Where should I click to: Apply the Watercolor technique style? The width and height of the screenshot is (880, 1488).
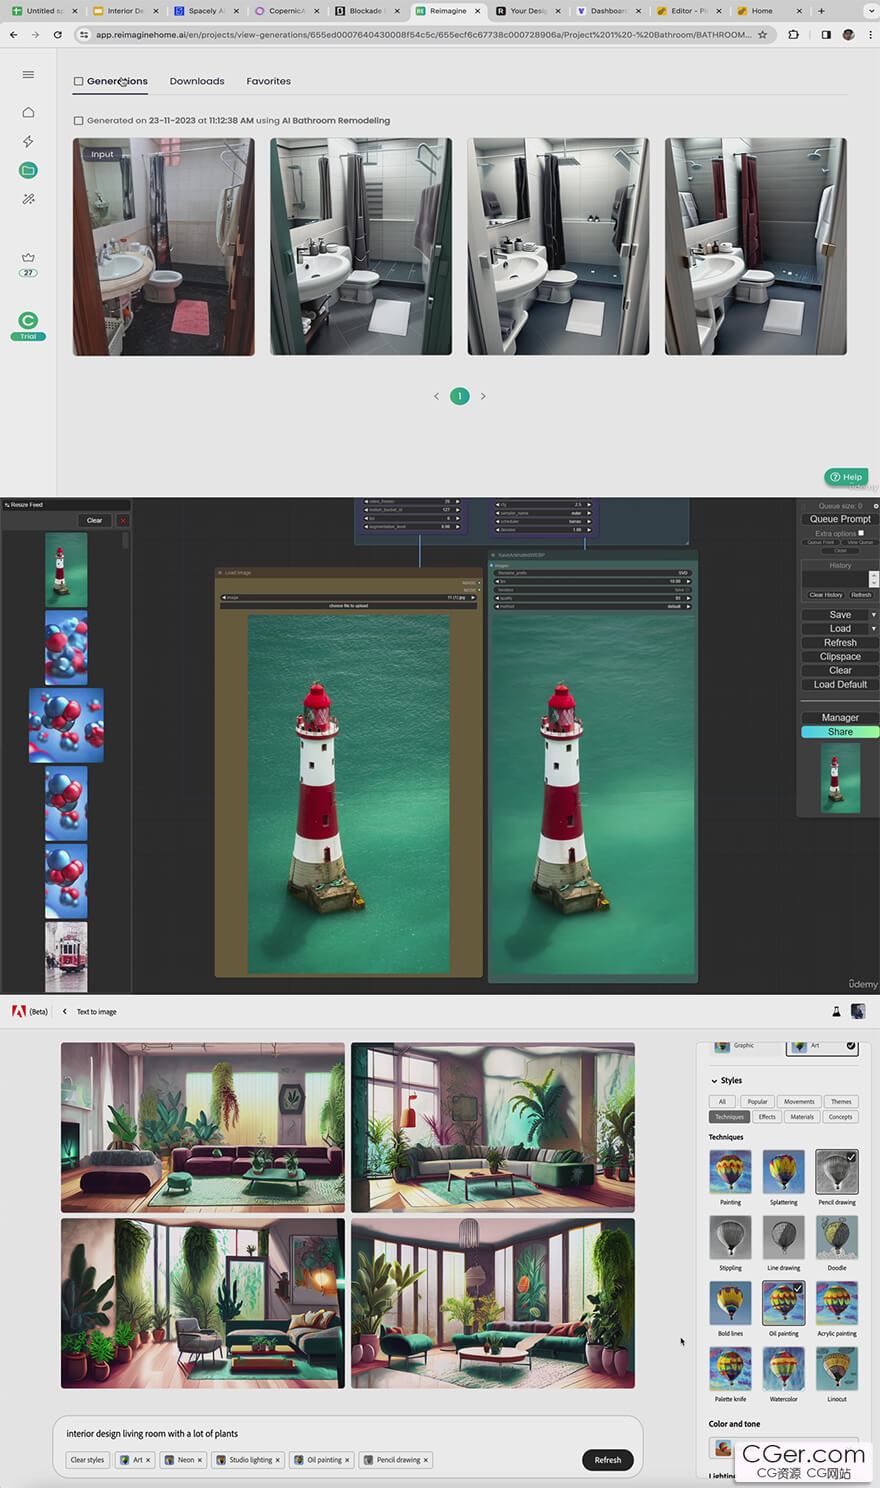[x=784, y=1368]
